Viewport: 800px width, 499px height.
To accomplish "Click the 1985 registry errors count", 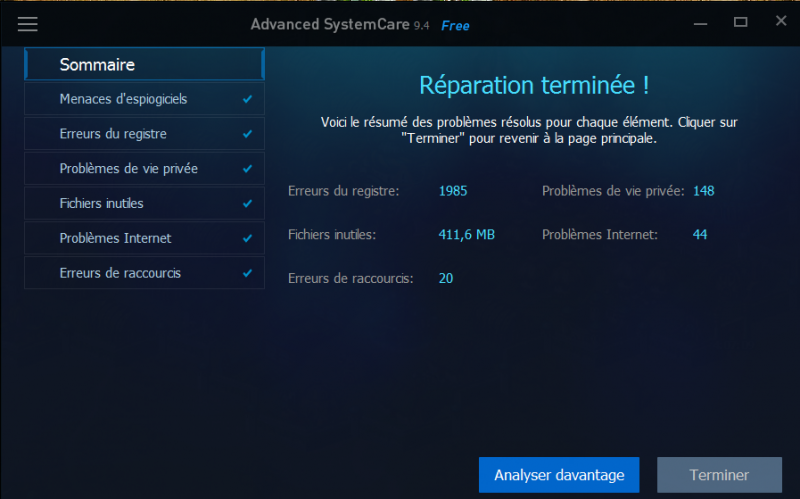I will tap(453, 191).
